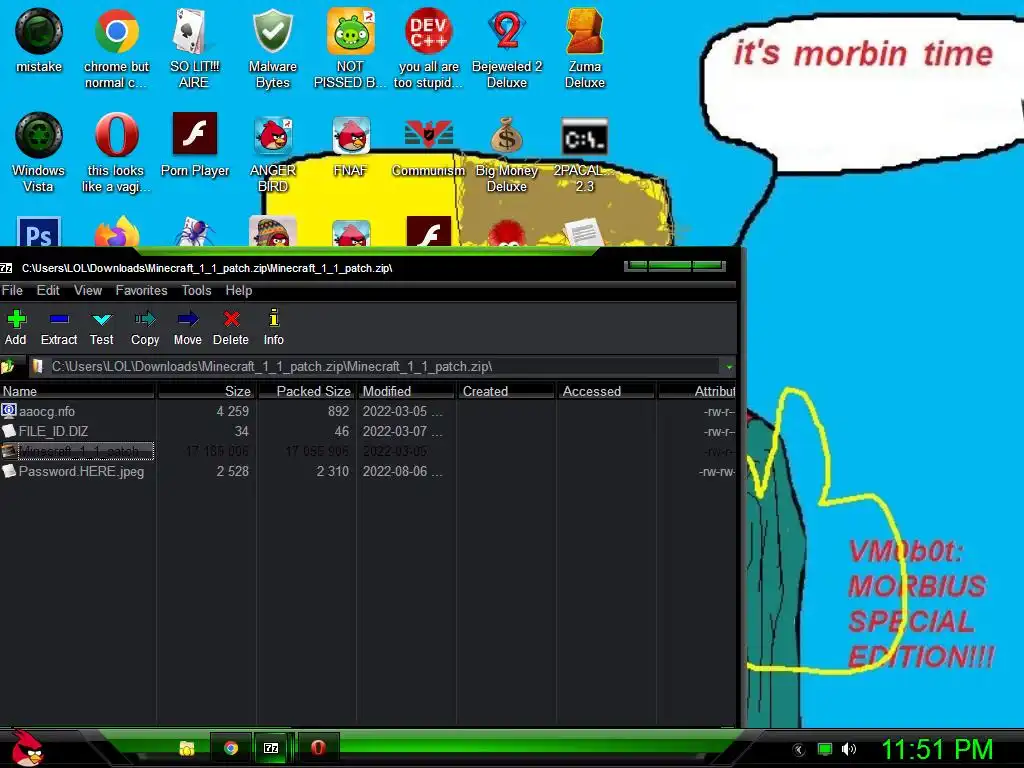Expand the address bar dropdown arrow
Image resolution: width=1024 pixels, height=768 pixels.
point(729,367)
